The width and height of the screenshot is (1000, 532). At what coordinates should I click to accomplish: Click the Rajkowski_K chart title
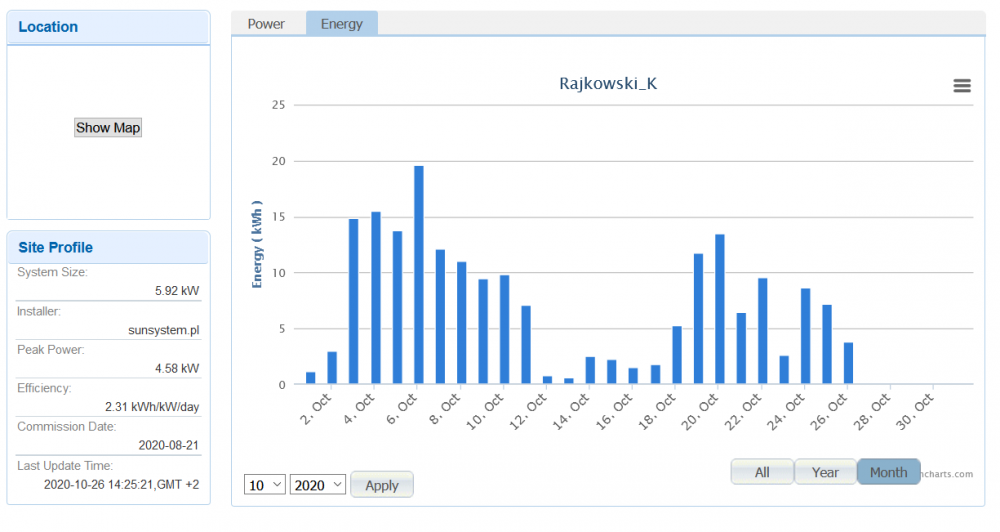(608, 84)
